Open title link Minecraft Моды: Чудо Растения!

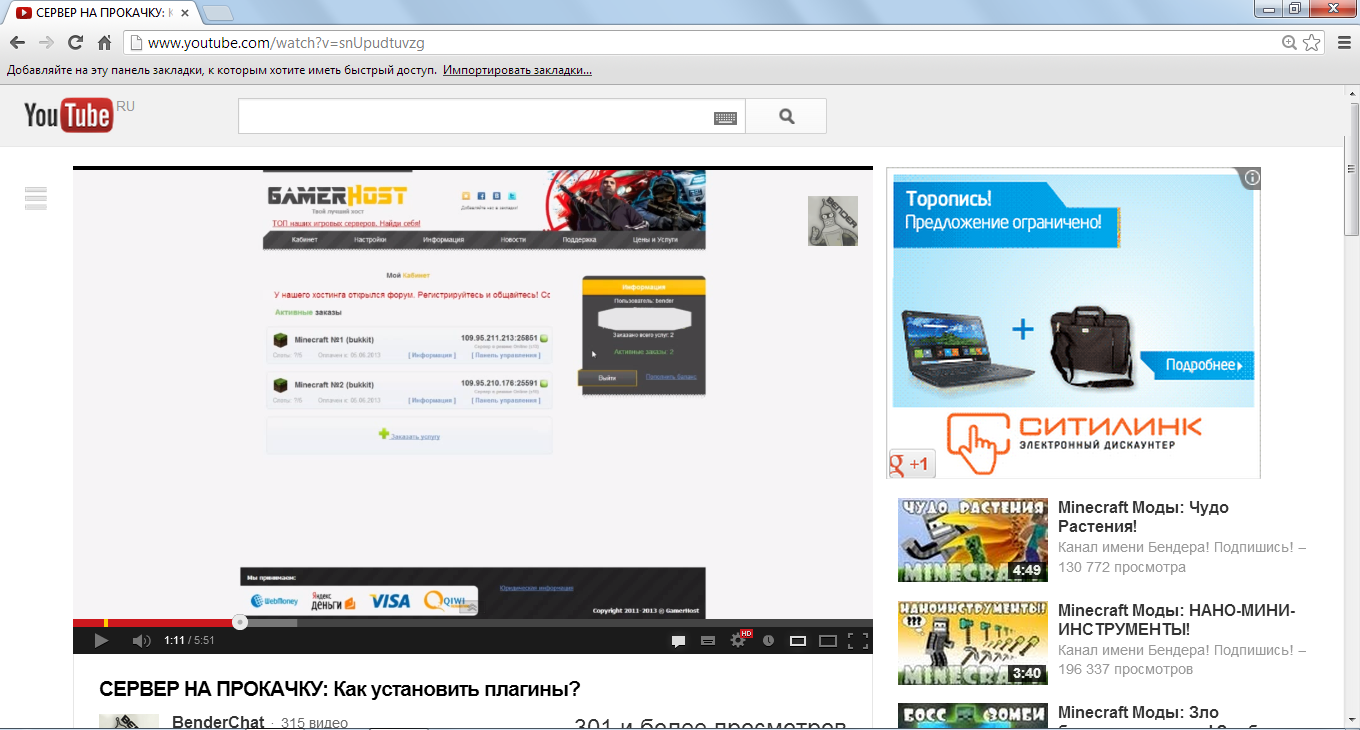pyautogui.click(x=1143, y=517)
